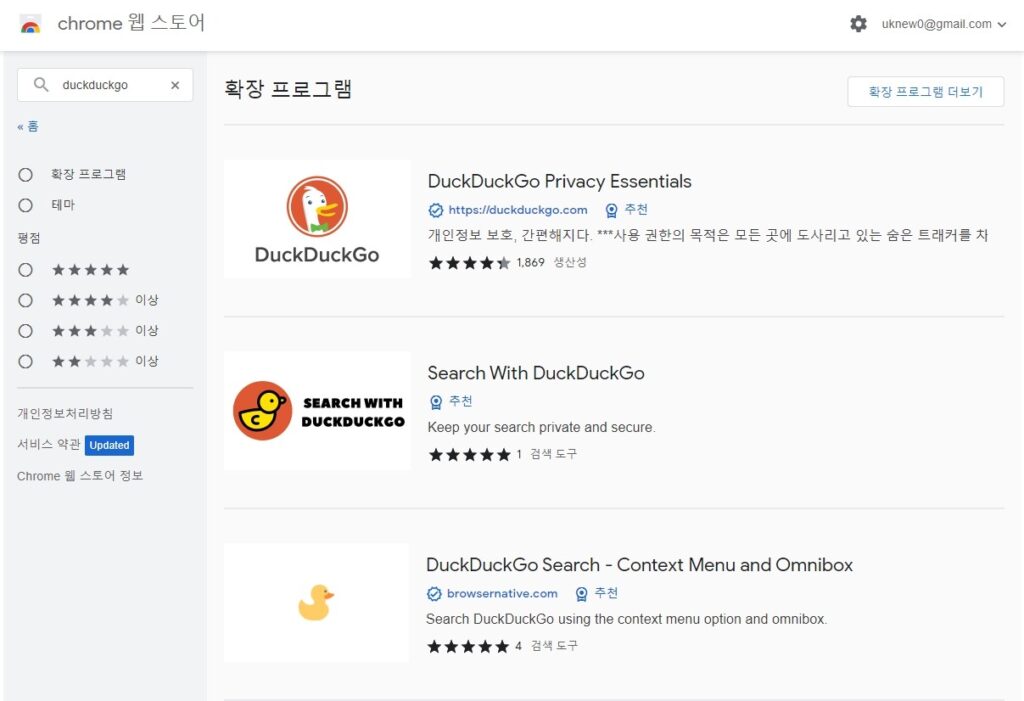This screenshot has width=1024, height=701.
Task: Click the search magnifier icon
Action: pos(41,85)
